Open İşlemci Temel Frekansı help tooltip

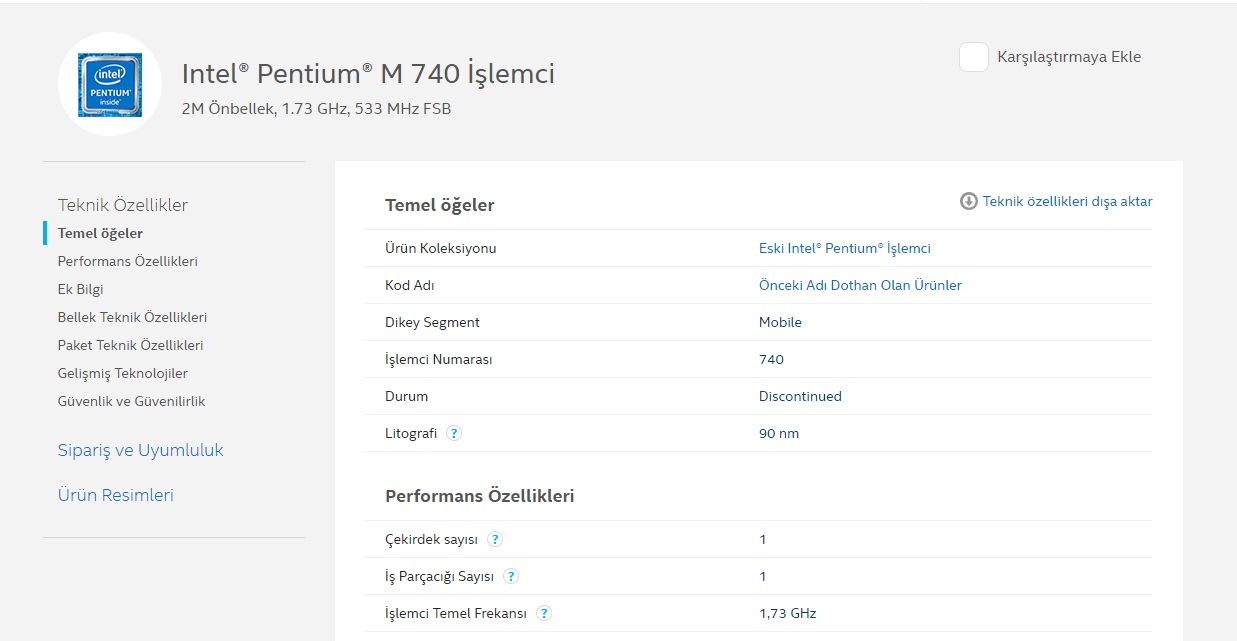coord(544,613)
